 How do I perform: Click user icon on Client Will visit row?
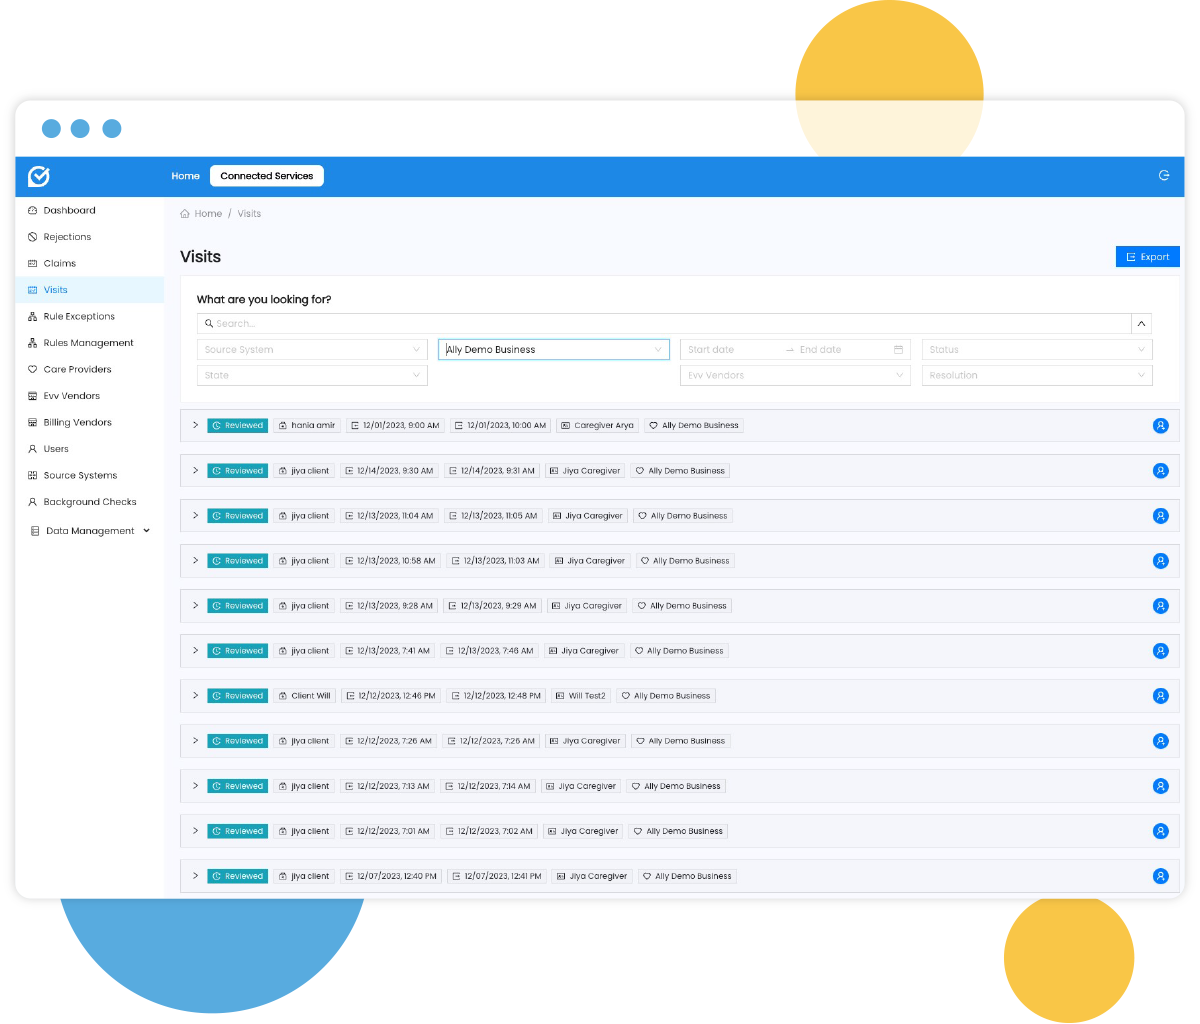1160,696
